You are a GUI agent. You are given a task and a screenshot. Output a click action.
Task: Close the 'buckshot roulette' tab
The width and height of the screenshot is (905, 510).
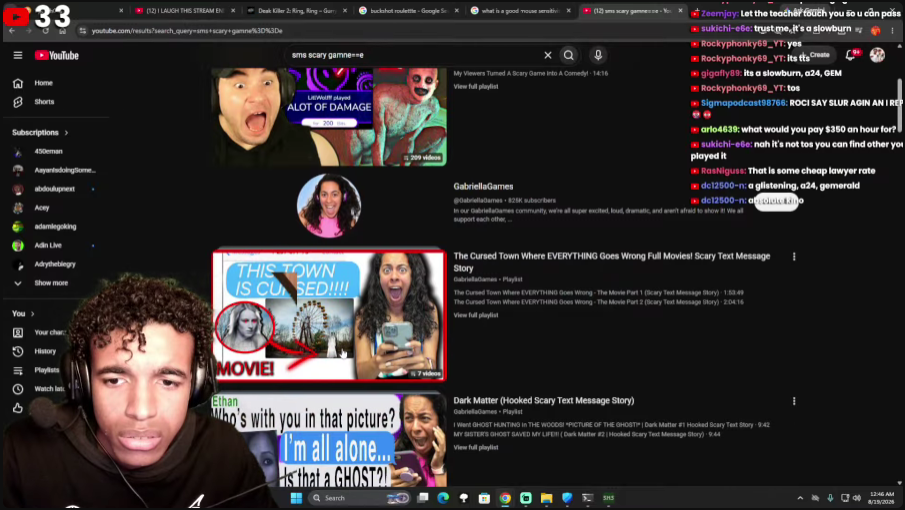click(457, 10)
